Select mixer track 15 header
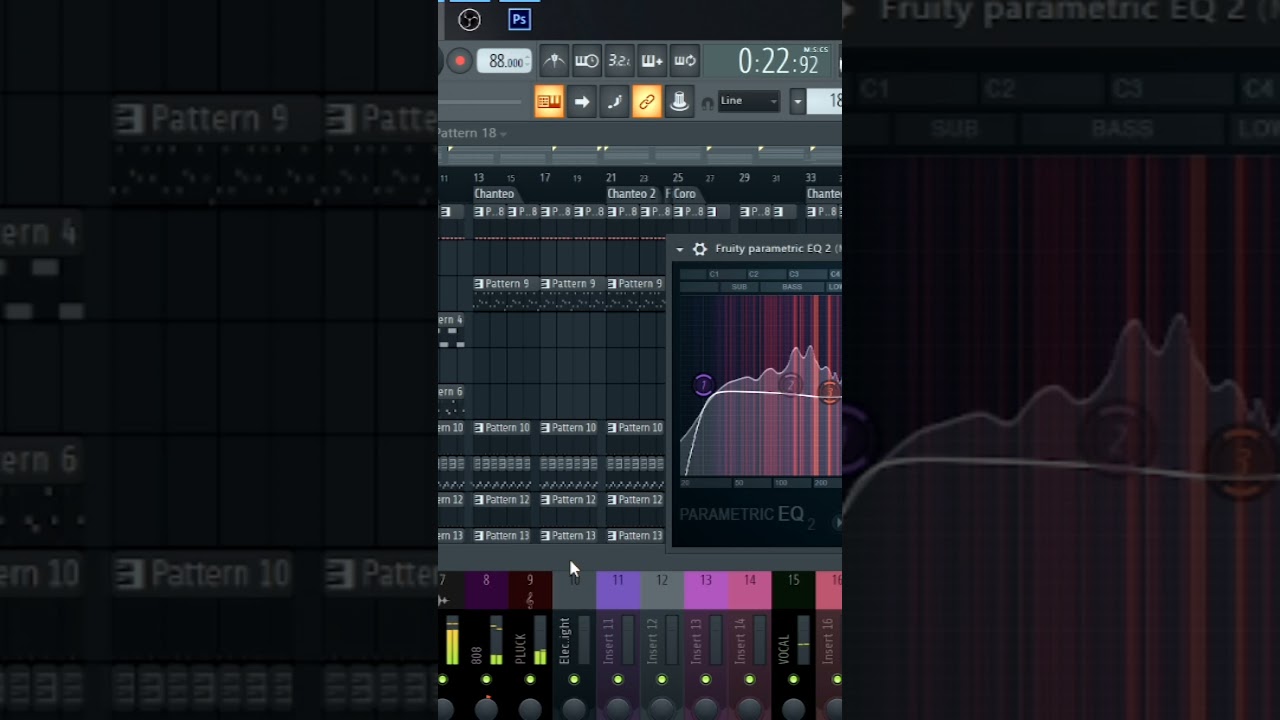1280x720 pixels. (x=793, y=590)
